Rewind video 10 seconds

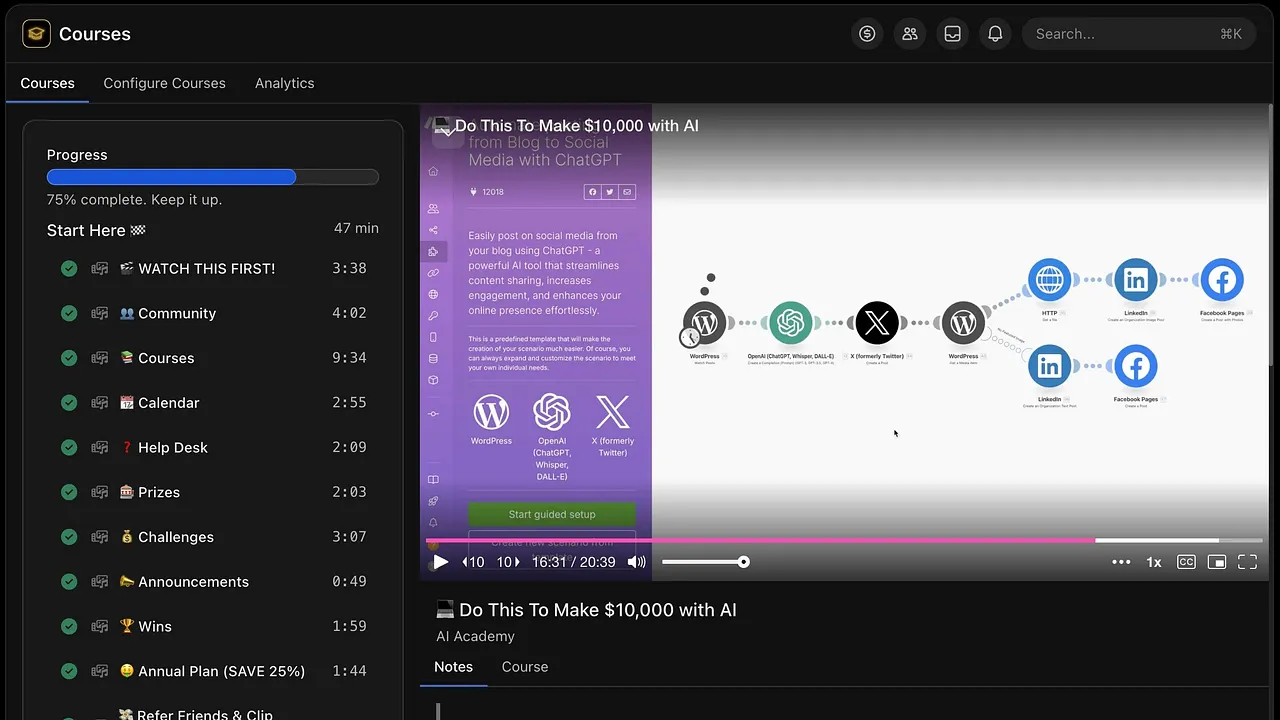473,562
